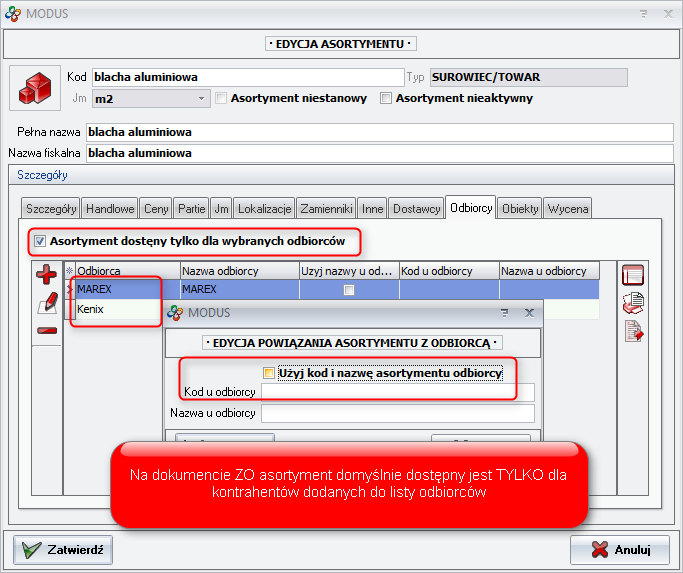Click the Nazwa fiskalna input field
Image resolution: width=683 pixels, height=573 pixels.
tap(379, 153)
